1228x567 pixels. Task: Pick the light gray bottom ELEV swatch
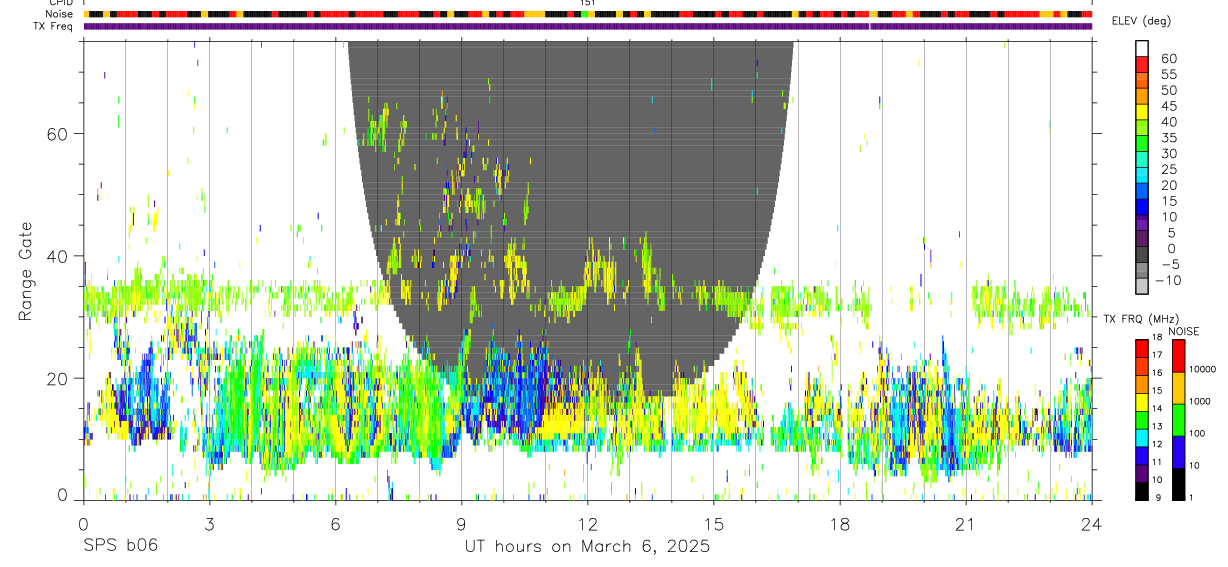pos(1142,287)
